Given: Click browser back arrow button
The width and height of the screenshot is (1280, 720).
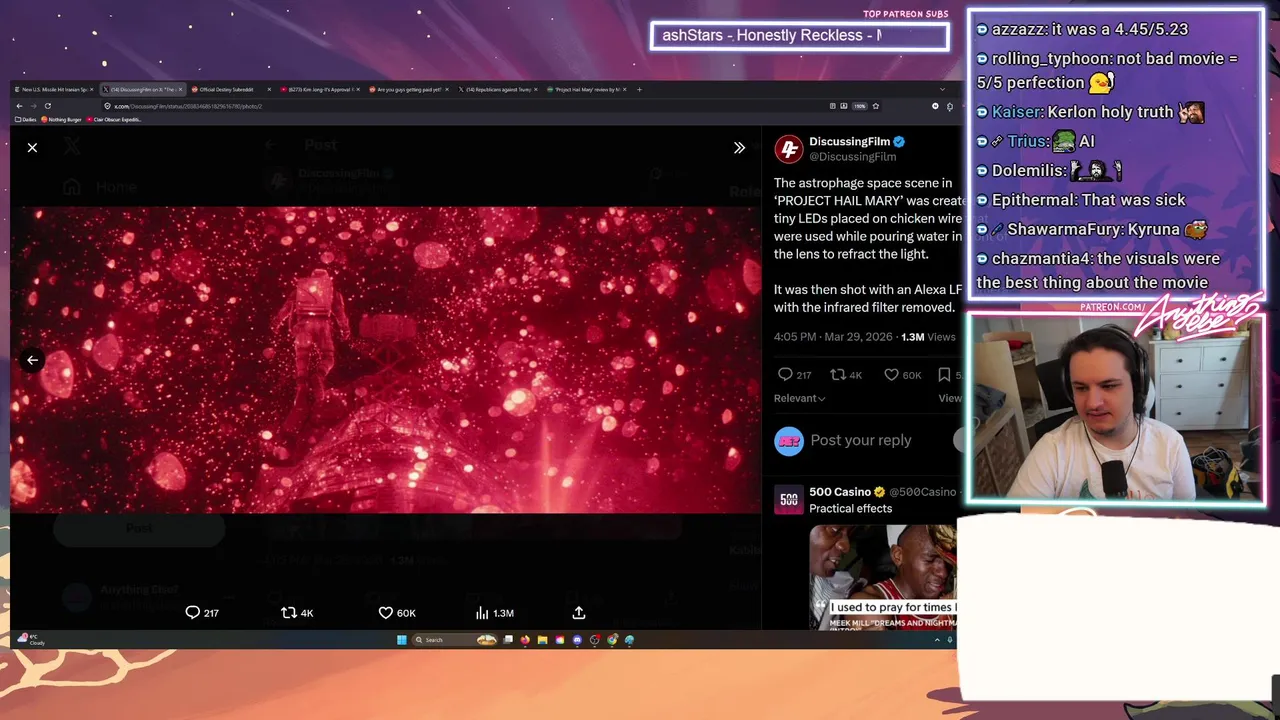Looking at the screenshot, I should point(19,106).
